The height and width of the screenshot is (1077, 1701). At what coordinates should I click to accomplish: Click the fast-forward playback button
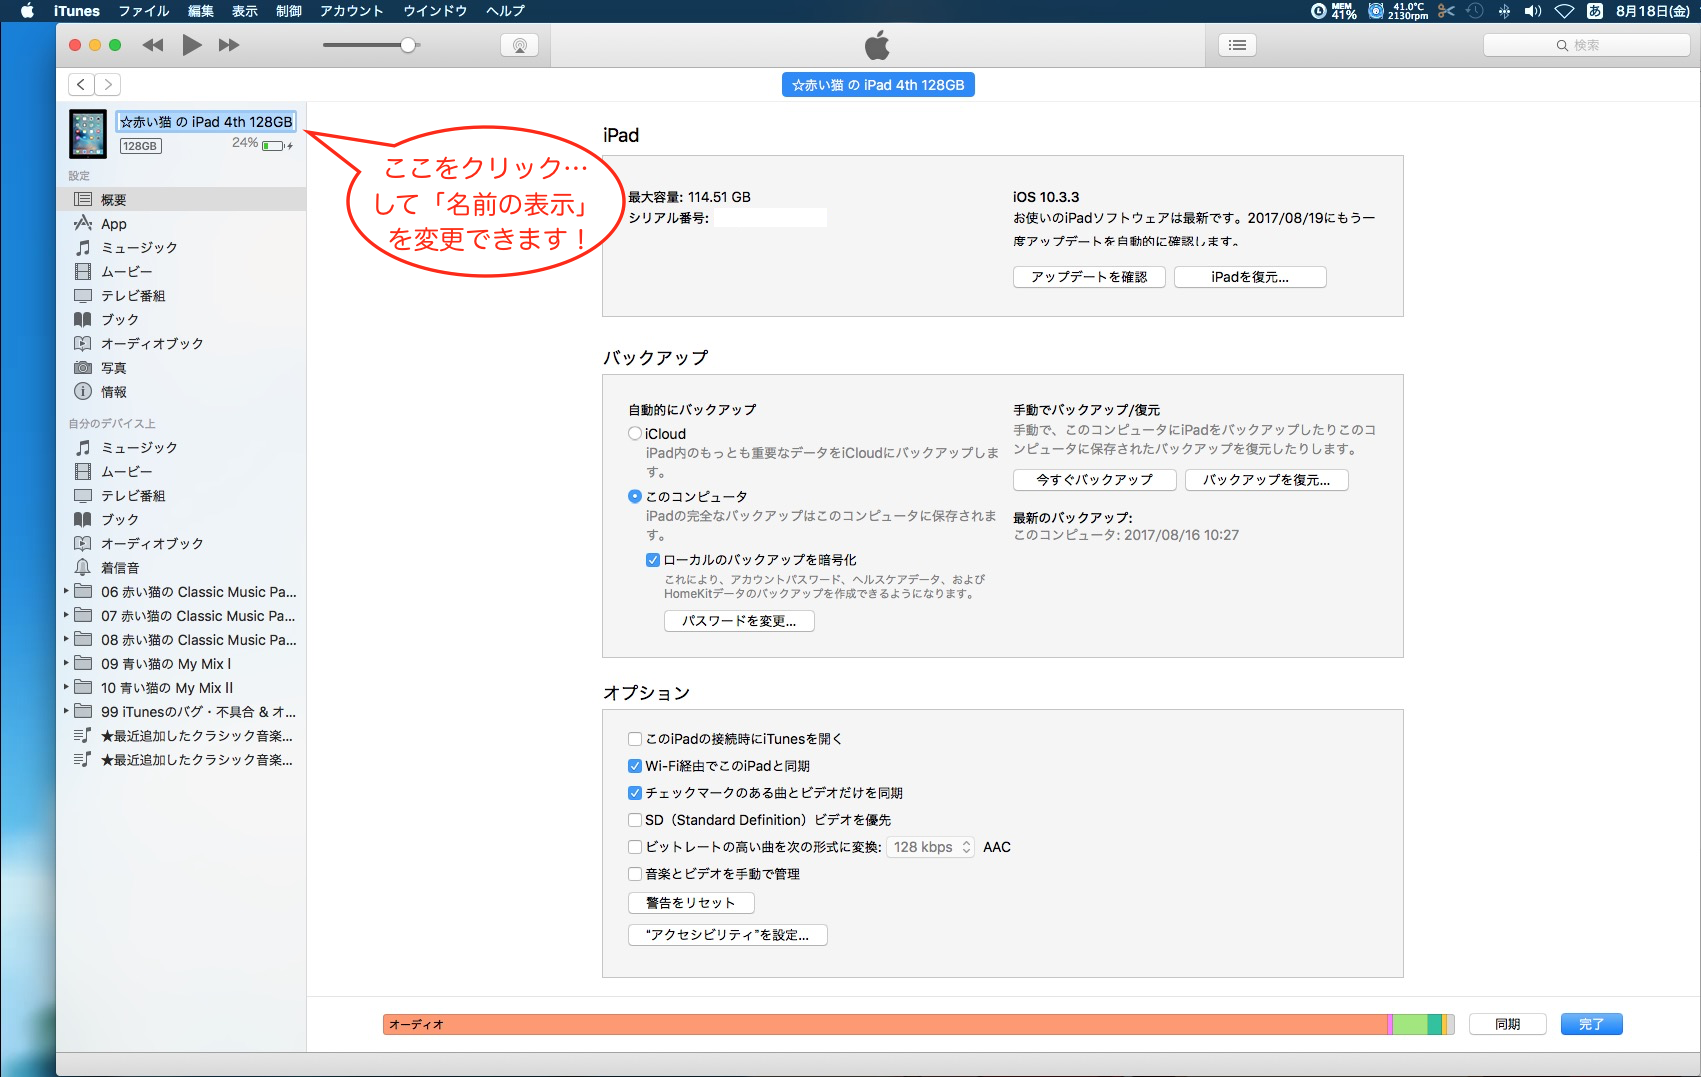click(229, 45)
